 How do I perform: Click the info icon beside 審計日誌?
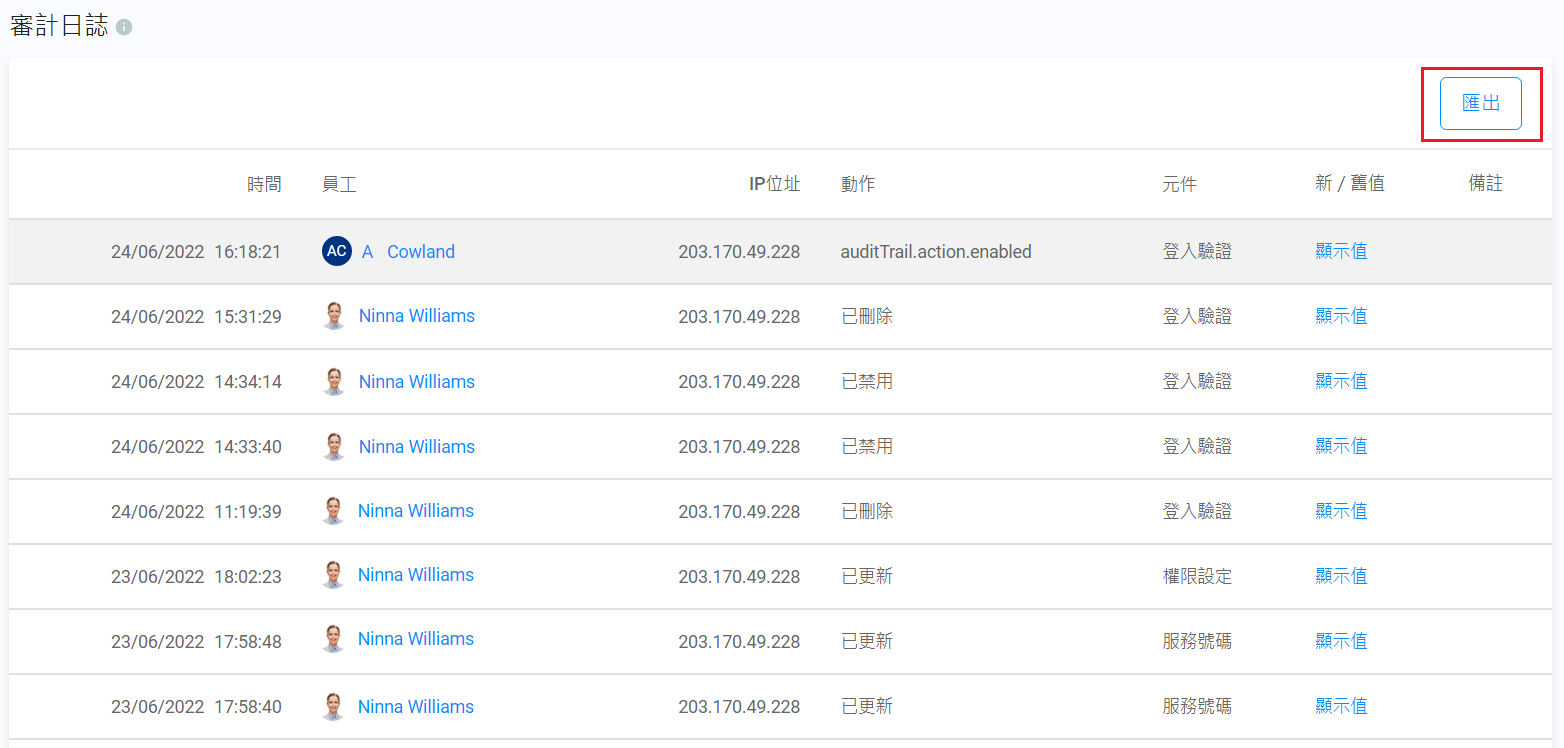coord(124,27)
